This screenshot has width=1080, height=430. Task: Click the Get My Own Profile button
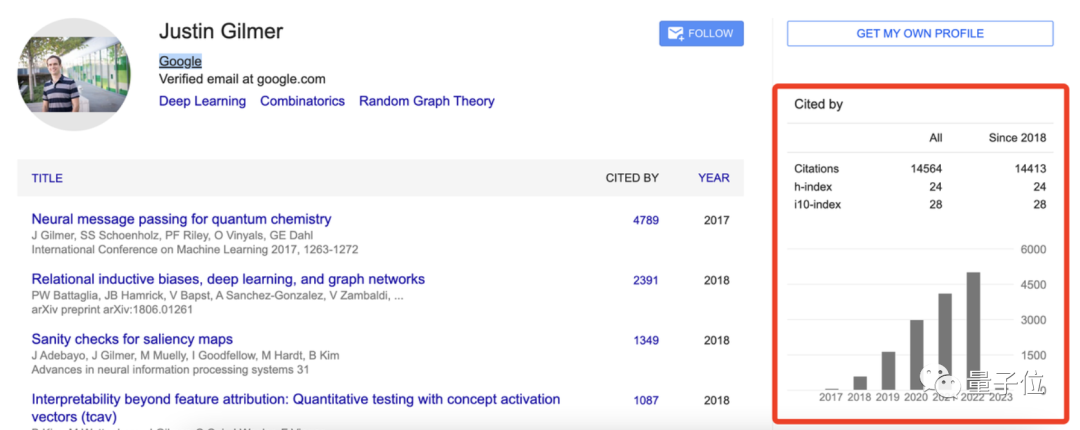[x=919, y=34]
